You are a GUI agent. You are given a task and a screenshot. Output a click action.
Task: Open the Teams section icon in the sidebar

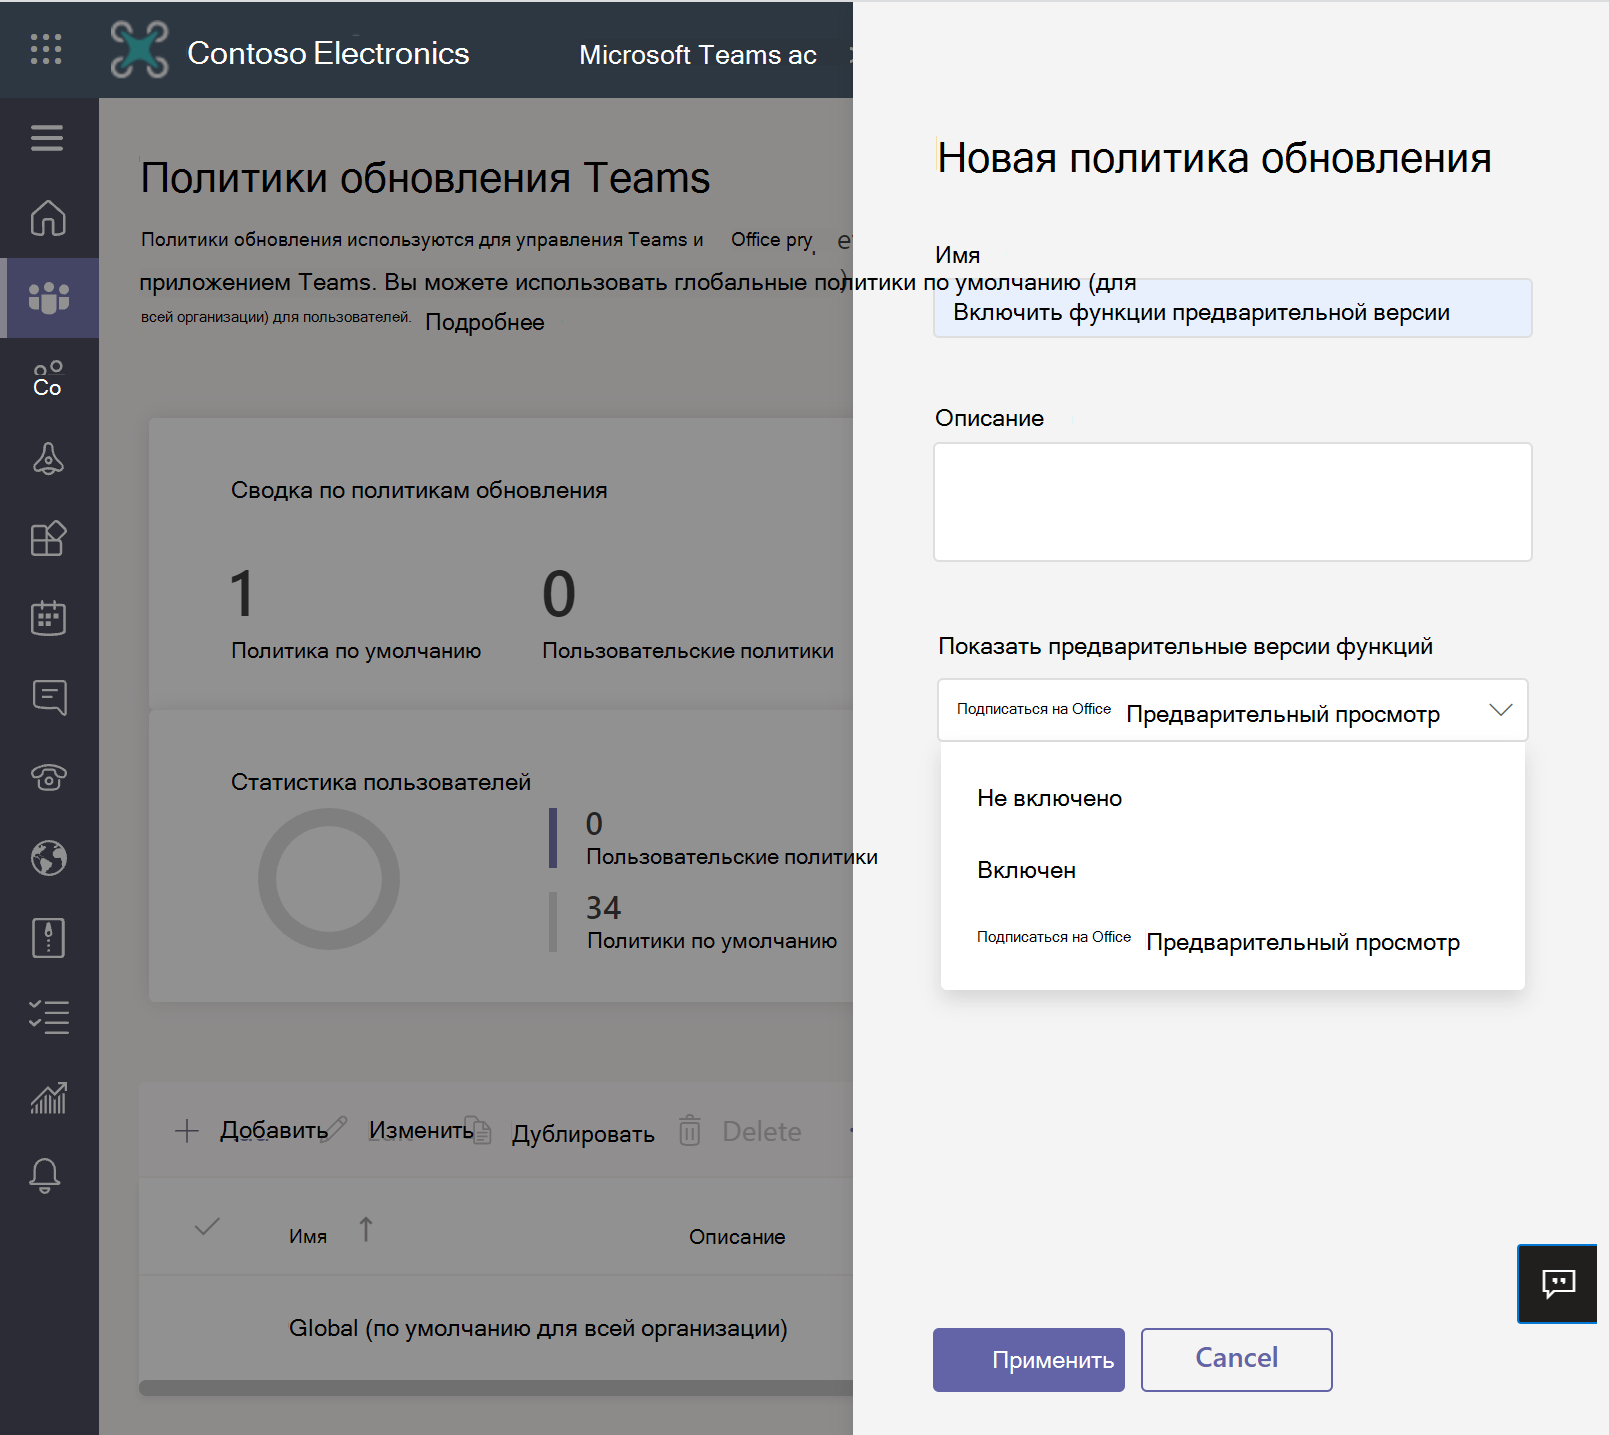coord(48,297)
